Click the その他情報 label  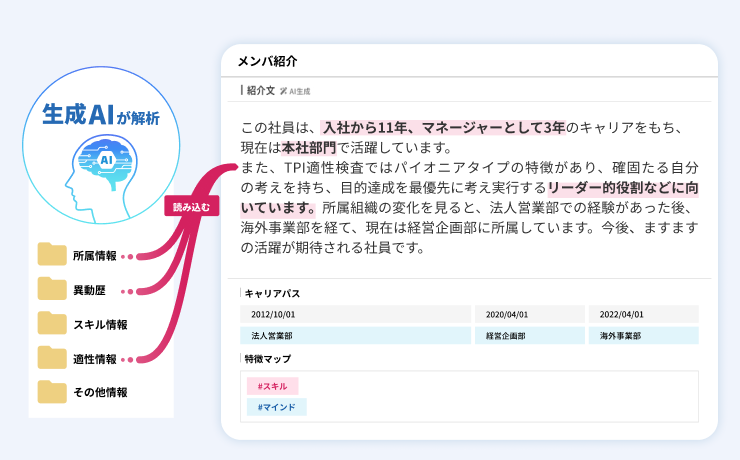[x=100, y=392]
